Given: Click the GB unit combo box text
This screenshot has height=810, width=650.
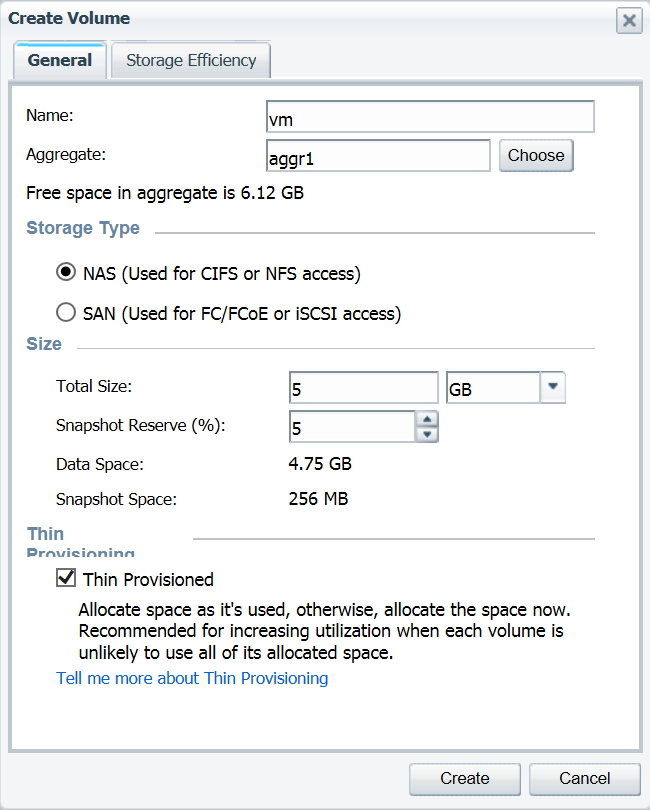Looking at the screenshot, I should (493, 387).
